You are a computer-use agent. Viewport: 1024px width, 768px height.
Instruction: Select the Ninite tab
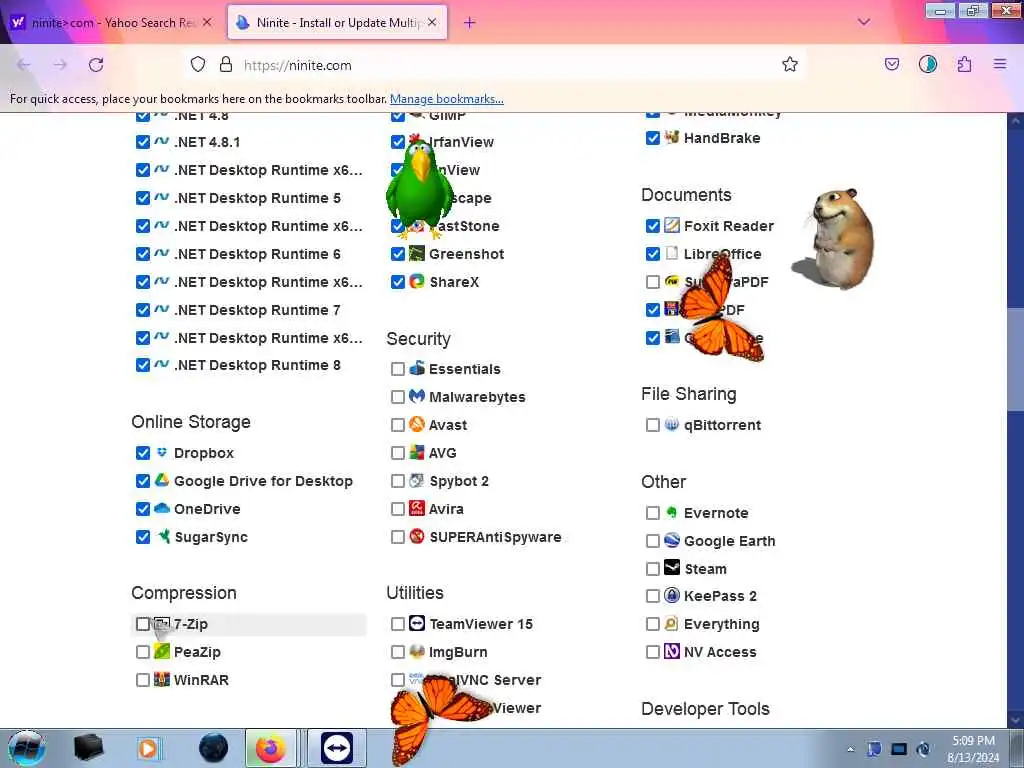coord(337,22)
